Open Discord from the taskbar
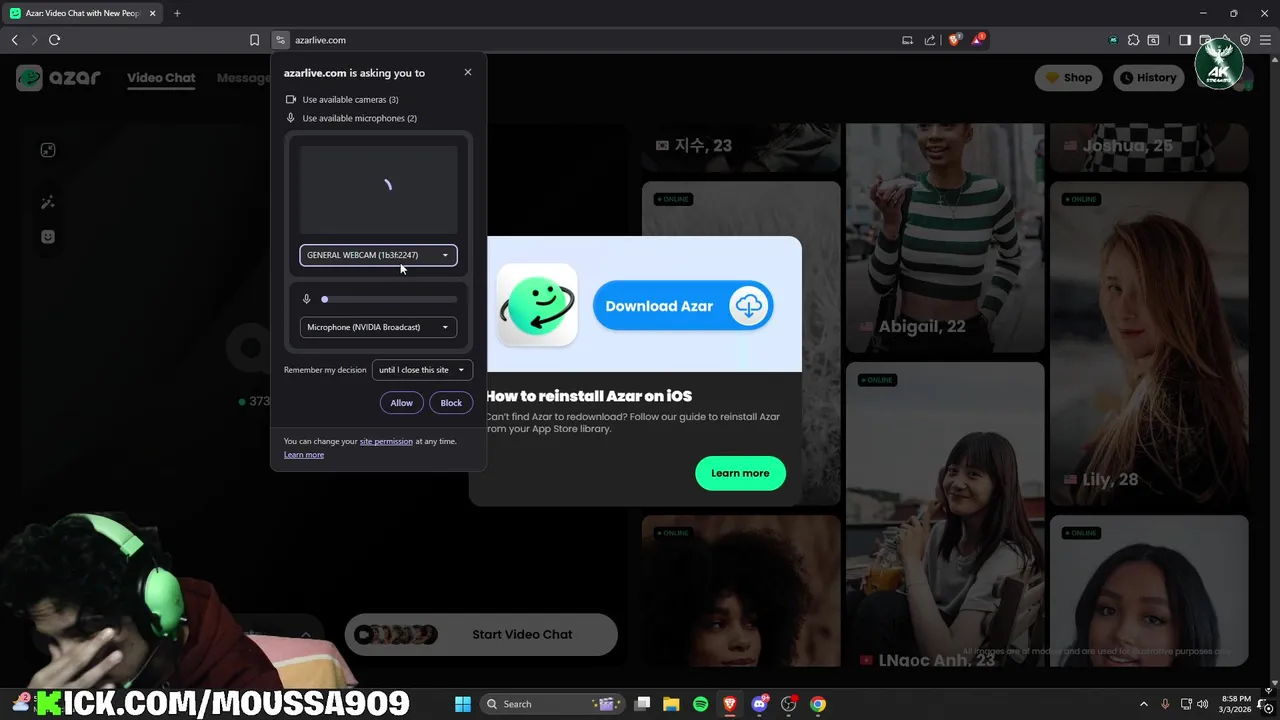This screenshot has width=1280, height=720. tap(760, 704)
